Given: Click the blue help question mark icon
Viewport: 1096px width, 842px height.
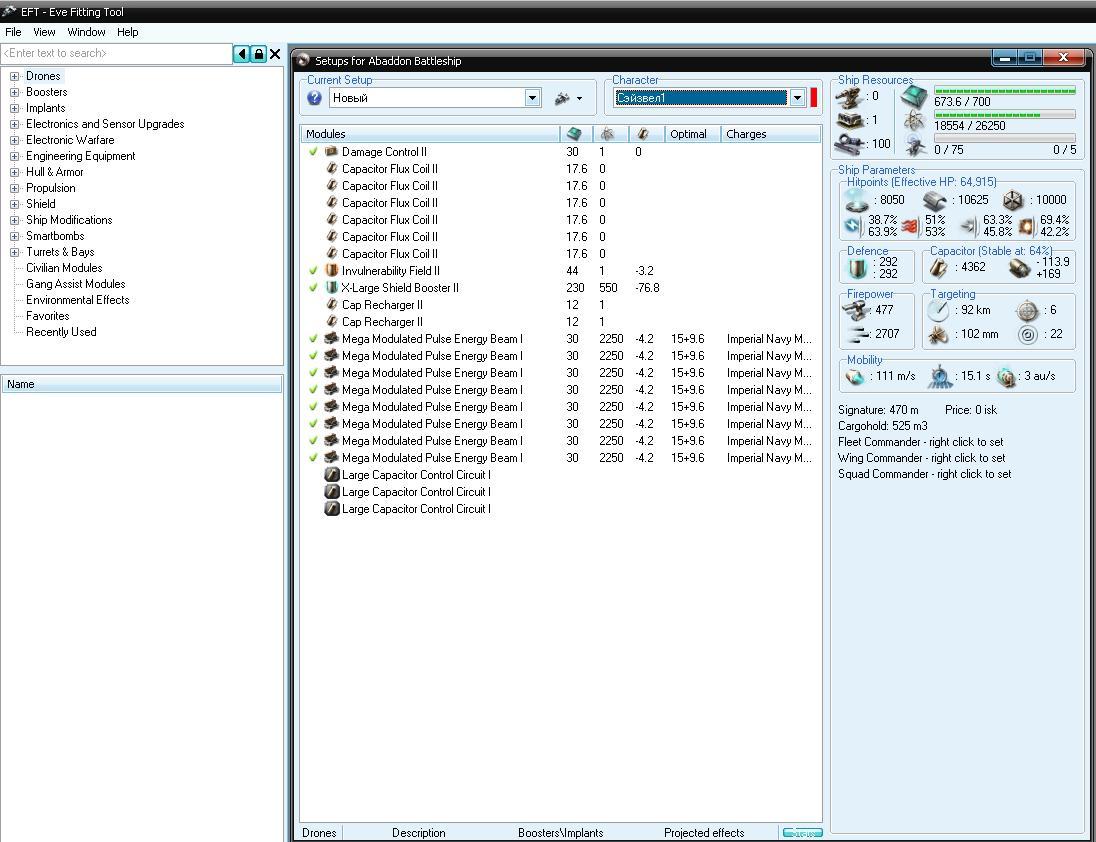Looking at the screenshot, I should point(315,98).
